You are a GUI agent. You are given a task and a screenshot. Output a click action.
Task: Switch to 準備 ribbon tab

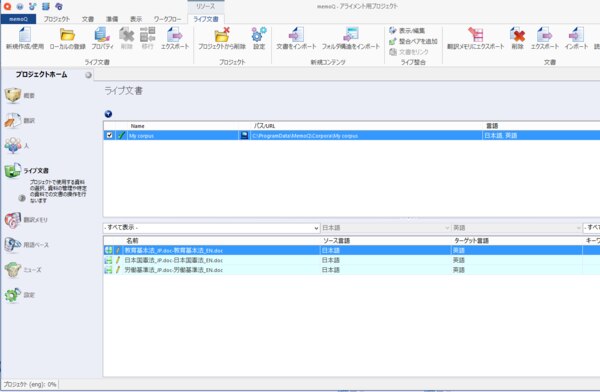[x=112, y=19]
